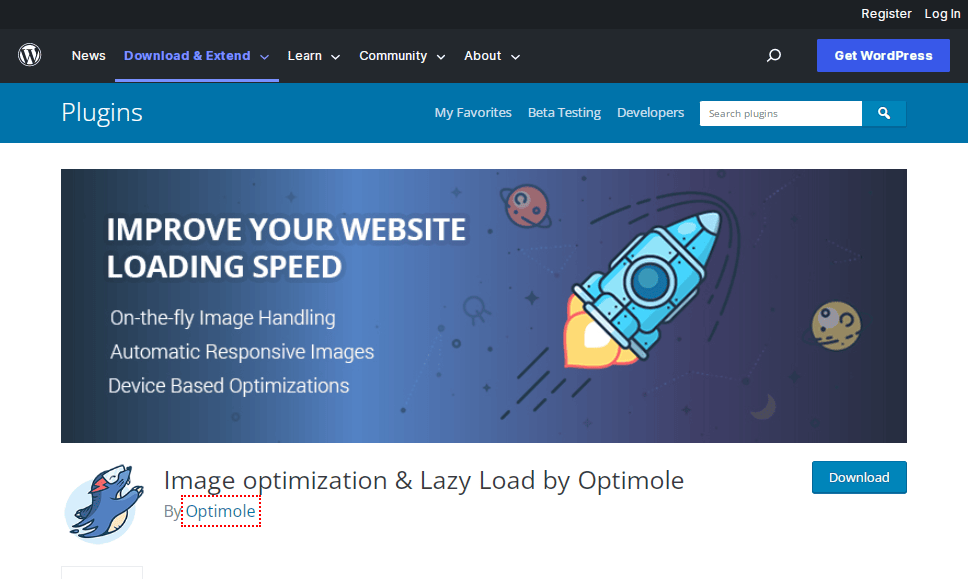Click the WordPress logo icon

(x=30, y=55)
